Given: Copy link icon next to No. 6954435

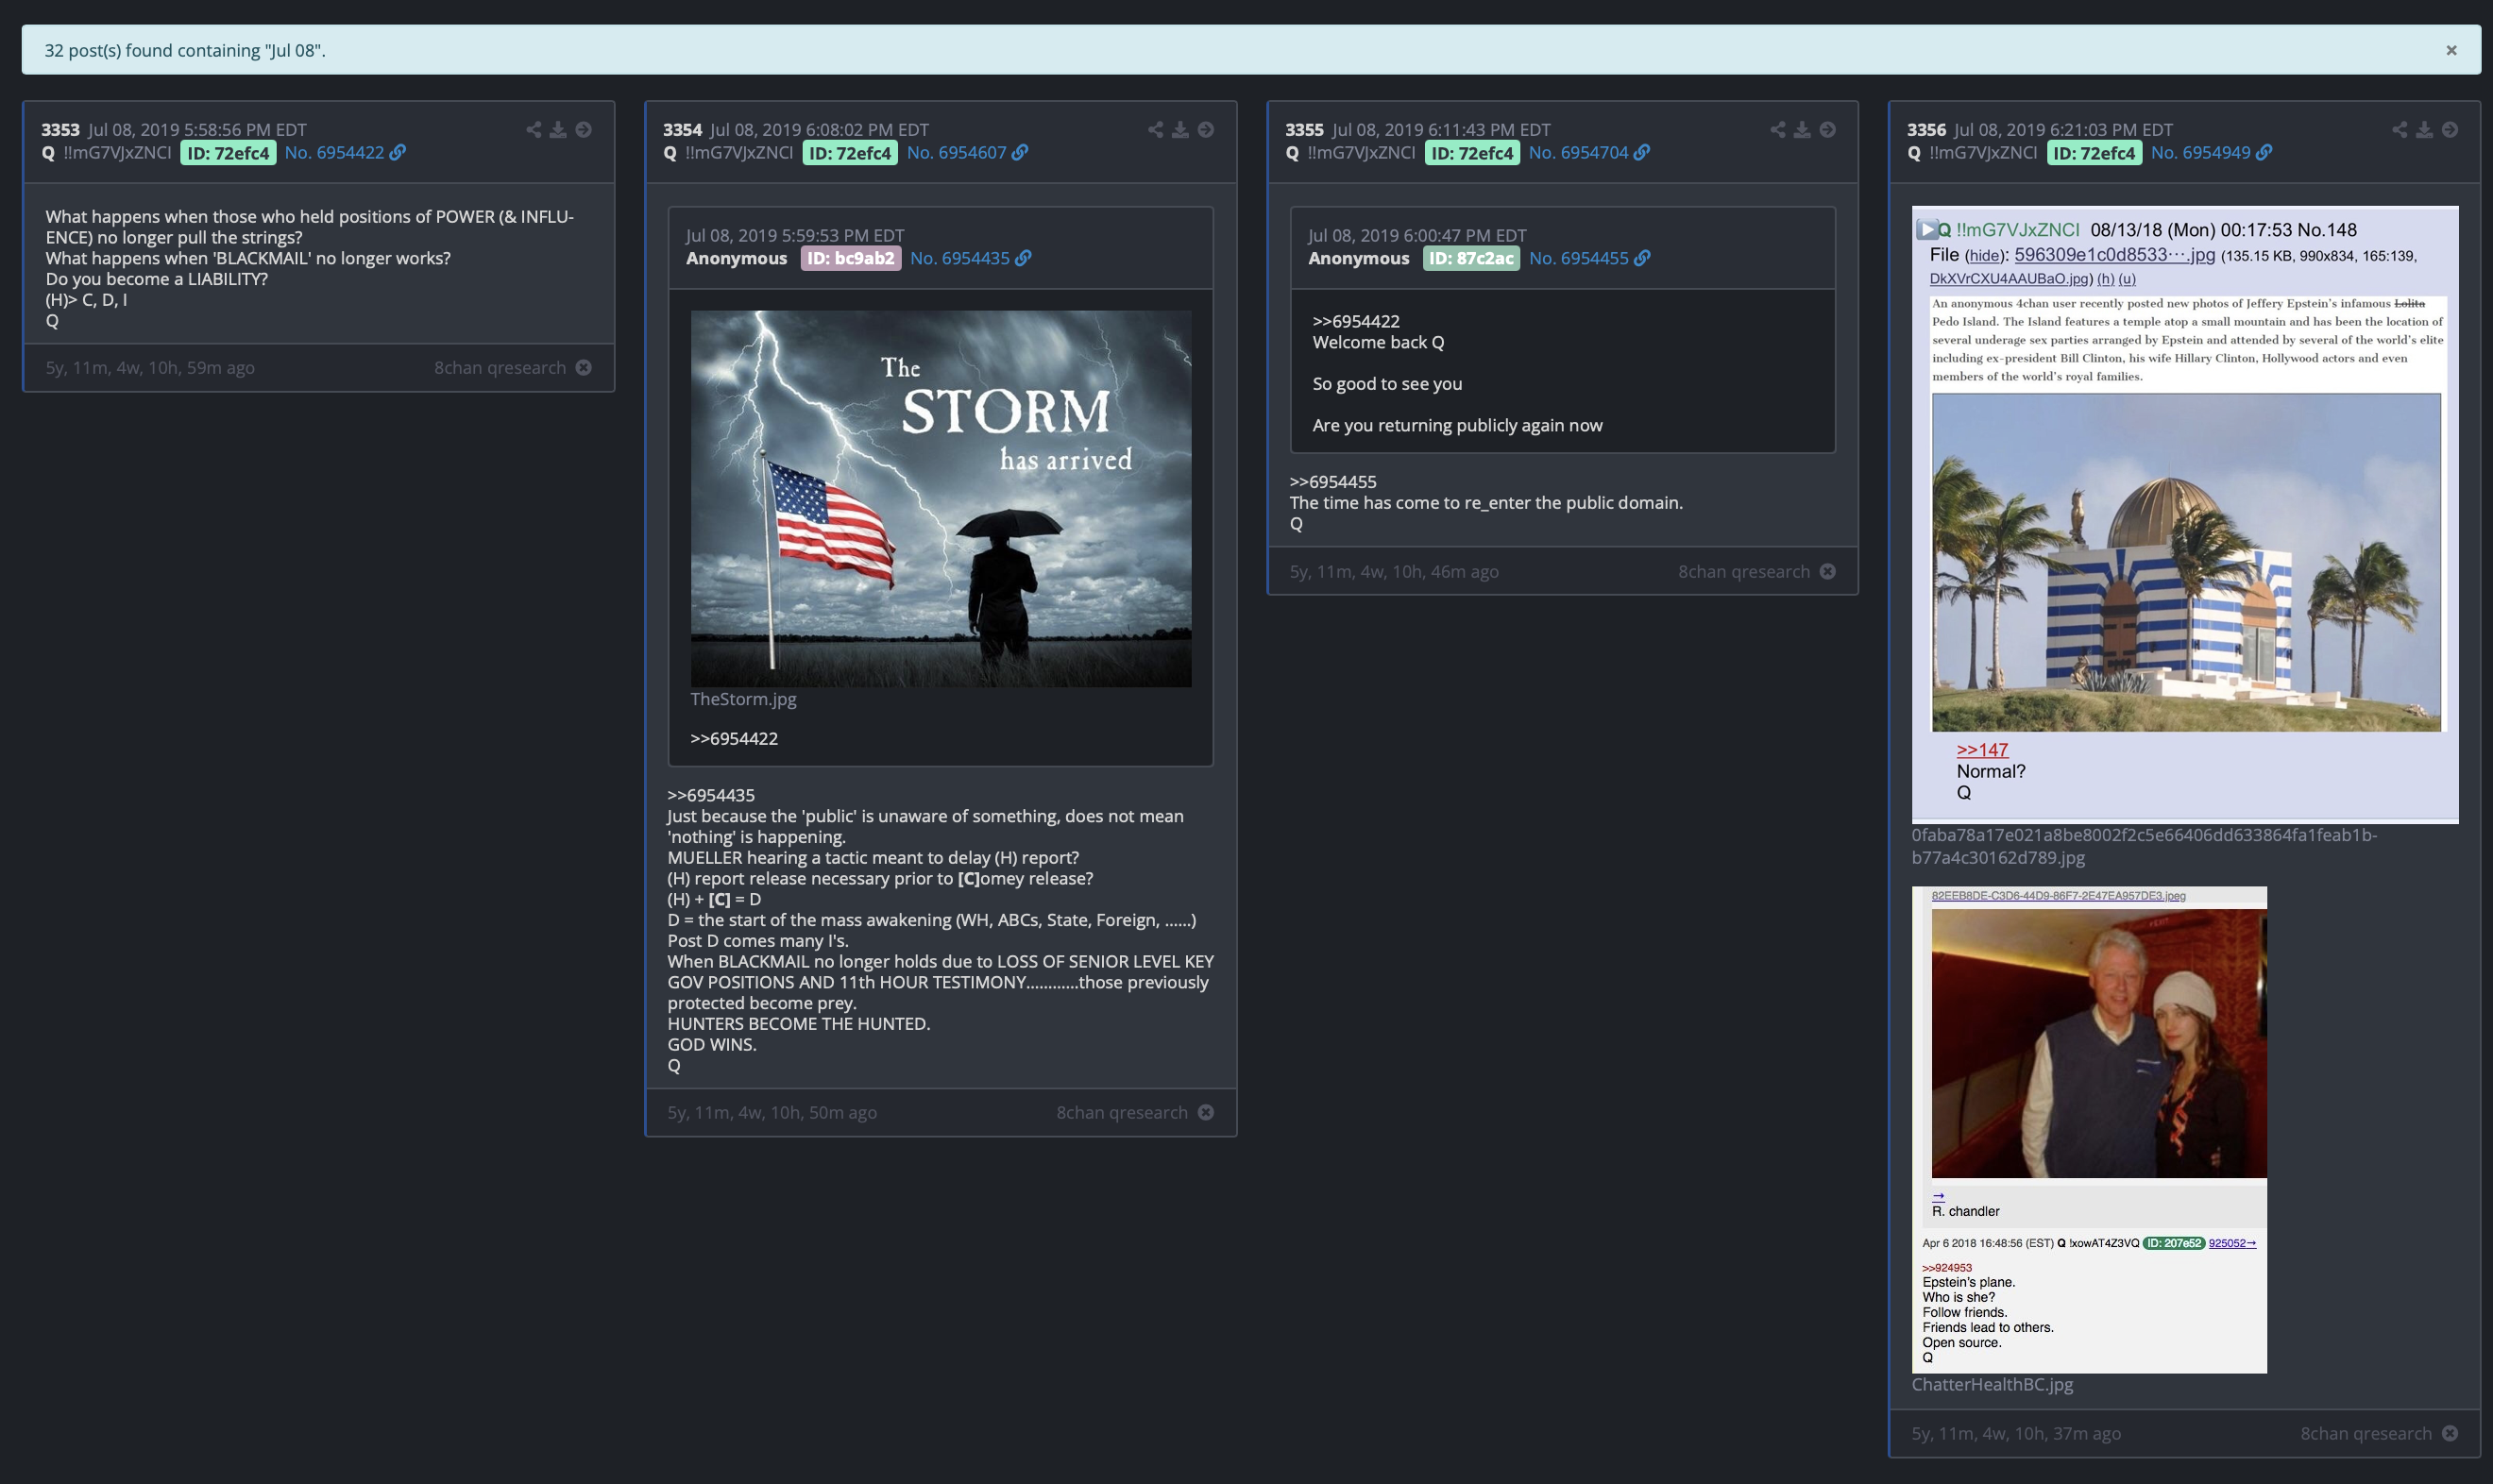Looking at the screenshot, I should pos(1023,258).
